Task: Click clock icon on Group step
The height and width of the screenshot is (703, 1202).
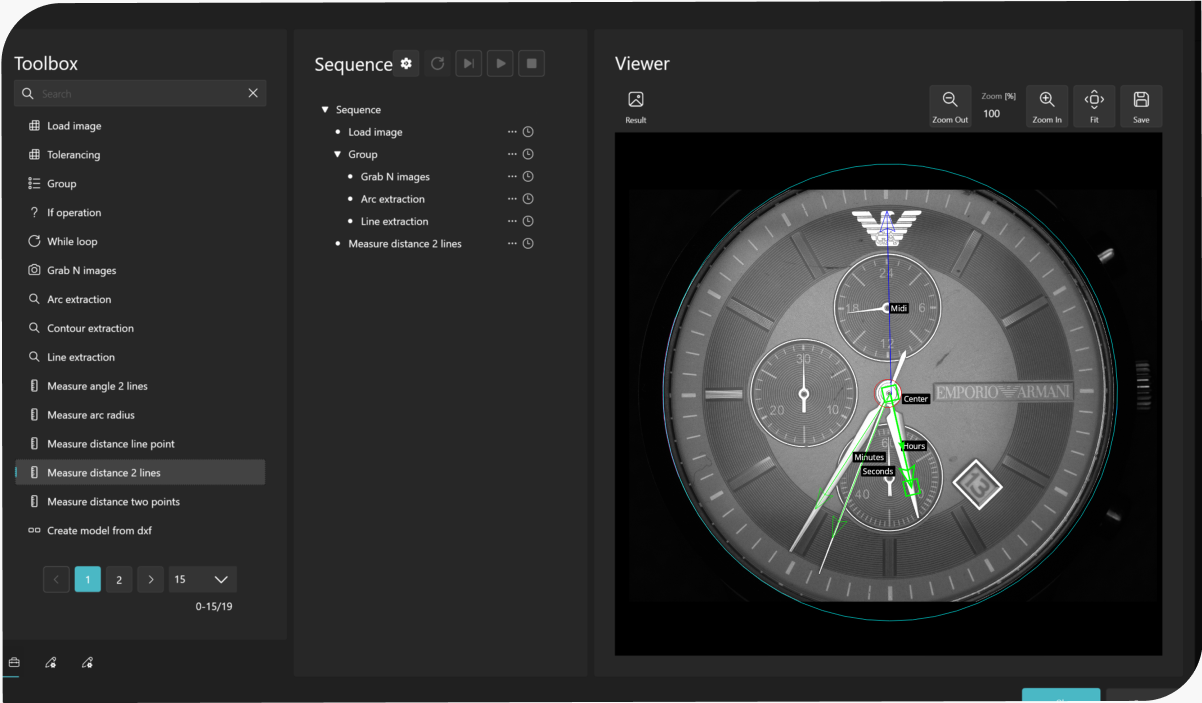Action: (528, 154)
